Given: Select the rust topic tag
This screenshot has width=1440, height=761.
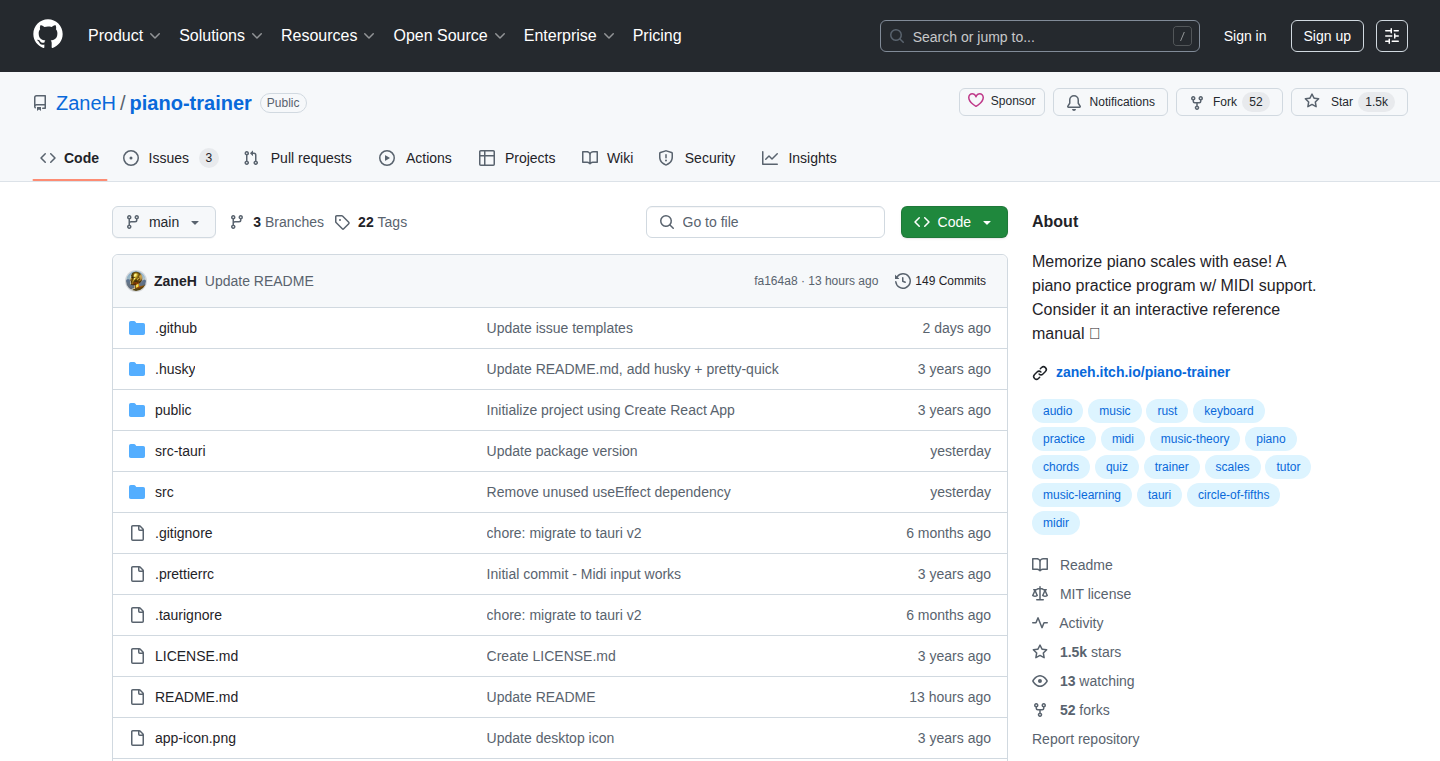Looking at the screenshot, I should [x=1168, y=411].
